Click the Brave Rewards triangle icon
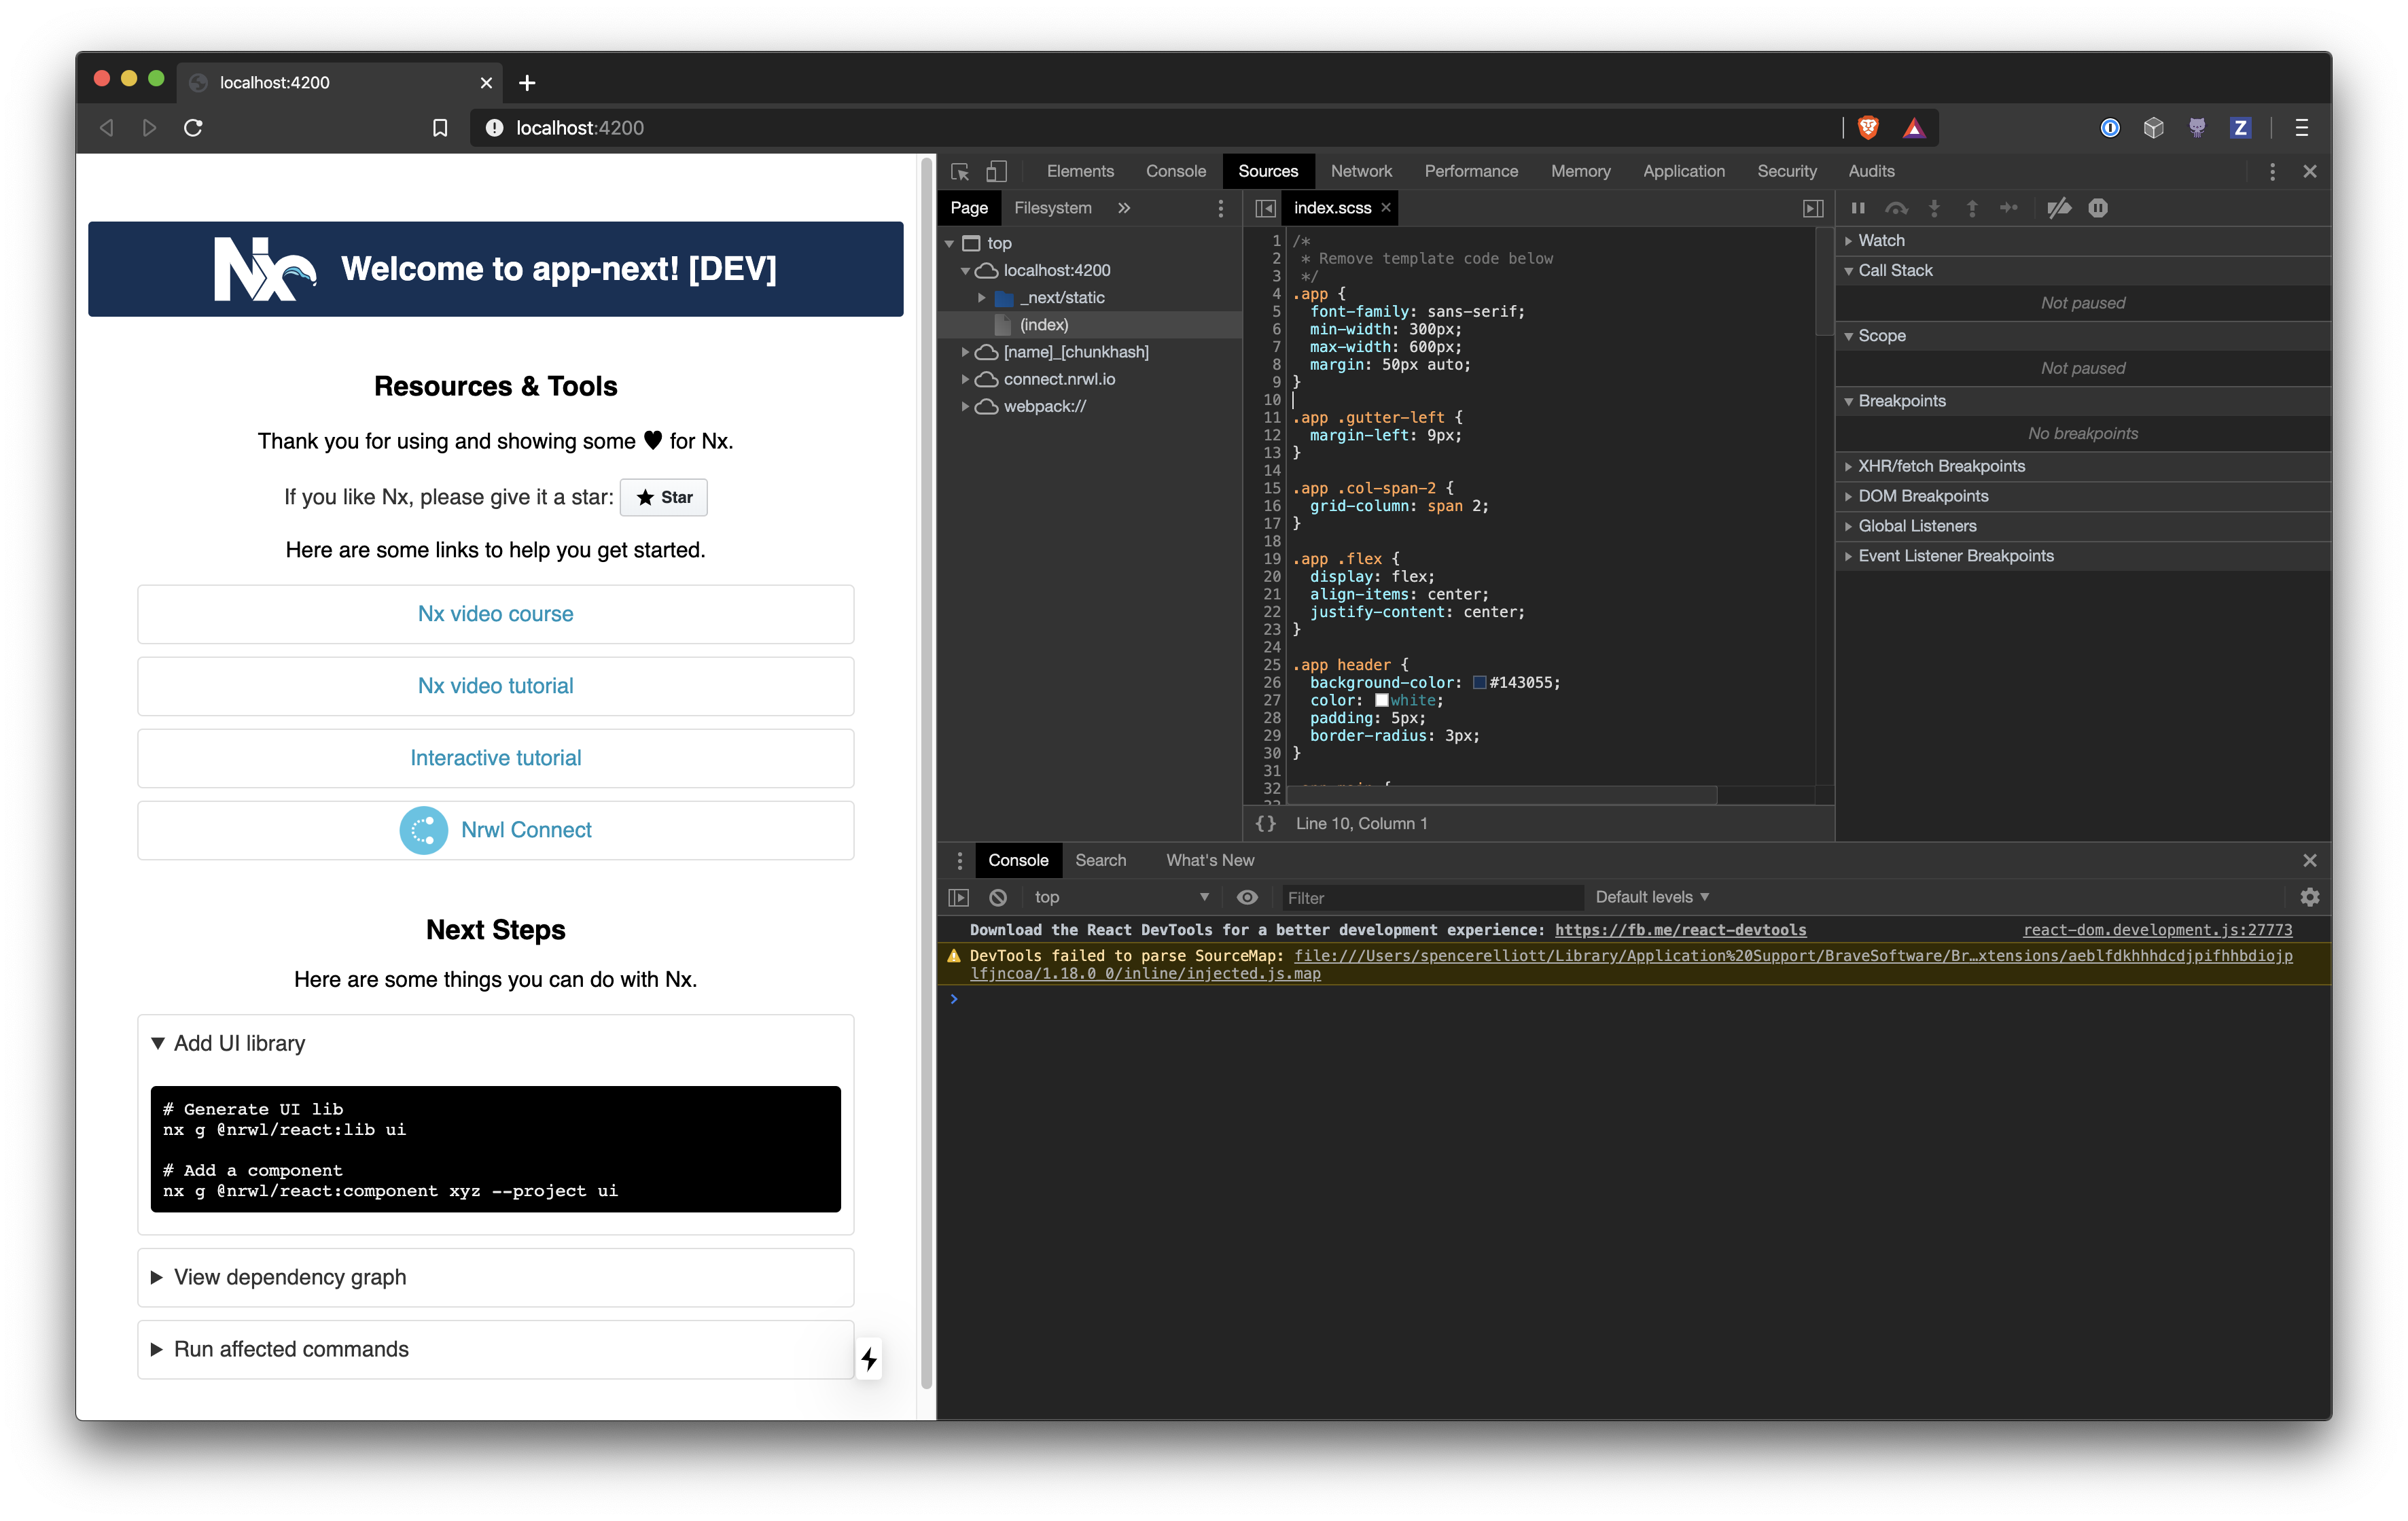2408x1521 pixels. 1913,127
